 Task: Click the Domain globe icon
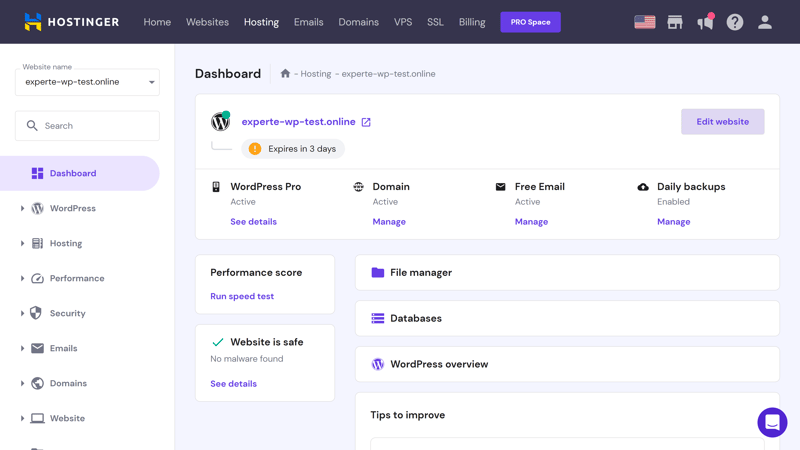(x=359, y=187)
